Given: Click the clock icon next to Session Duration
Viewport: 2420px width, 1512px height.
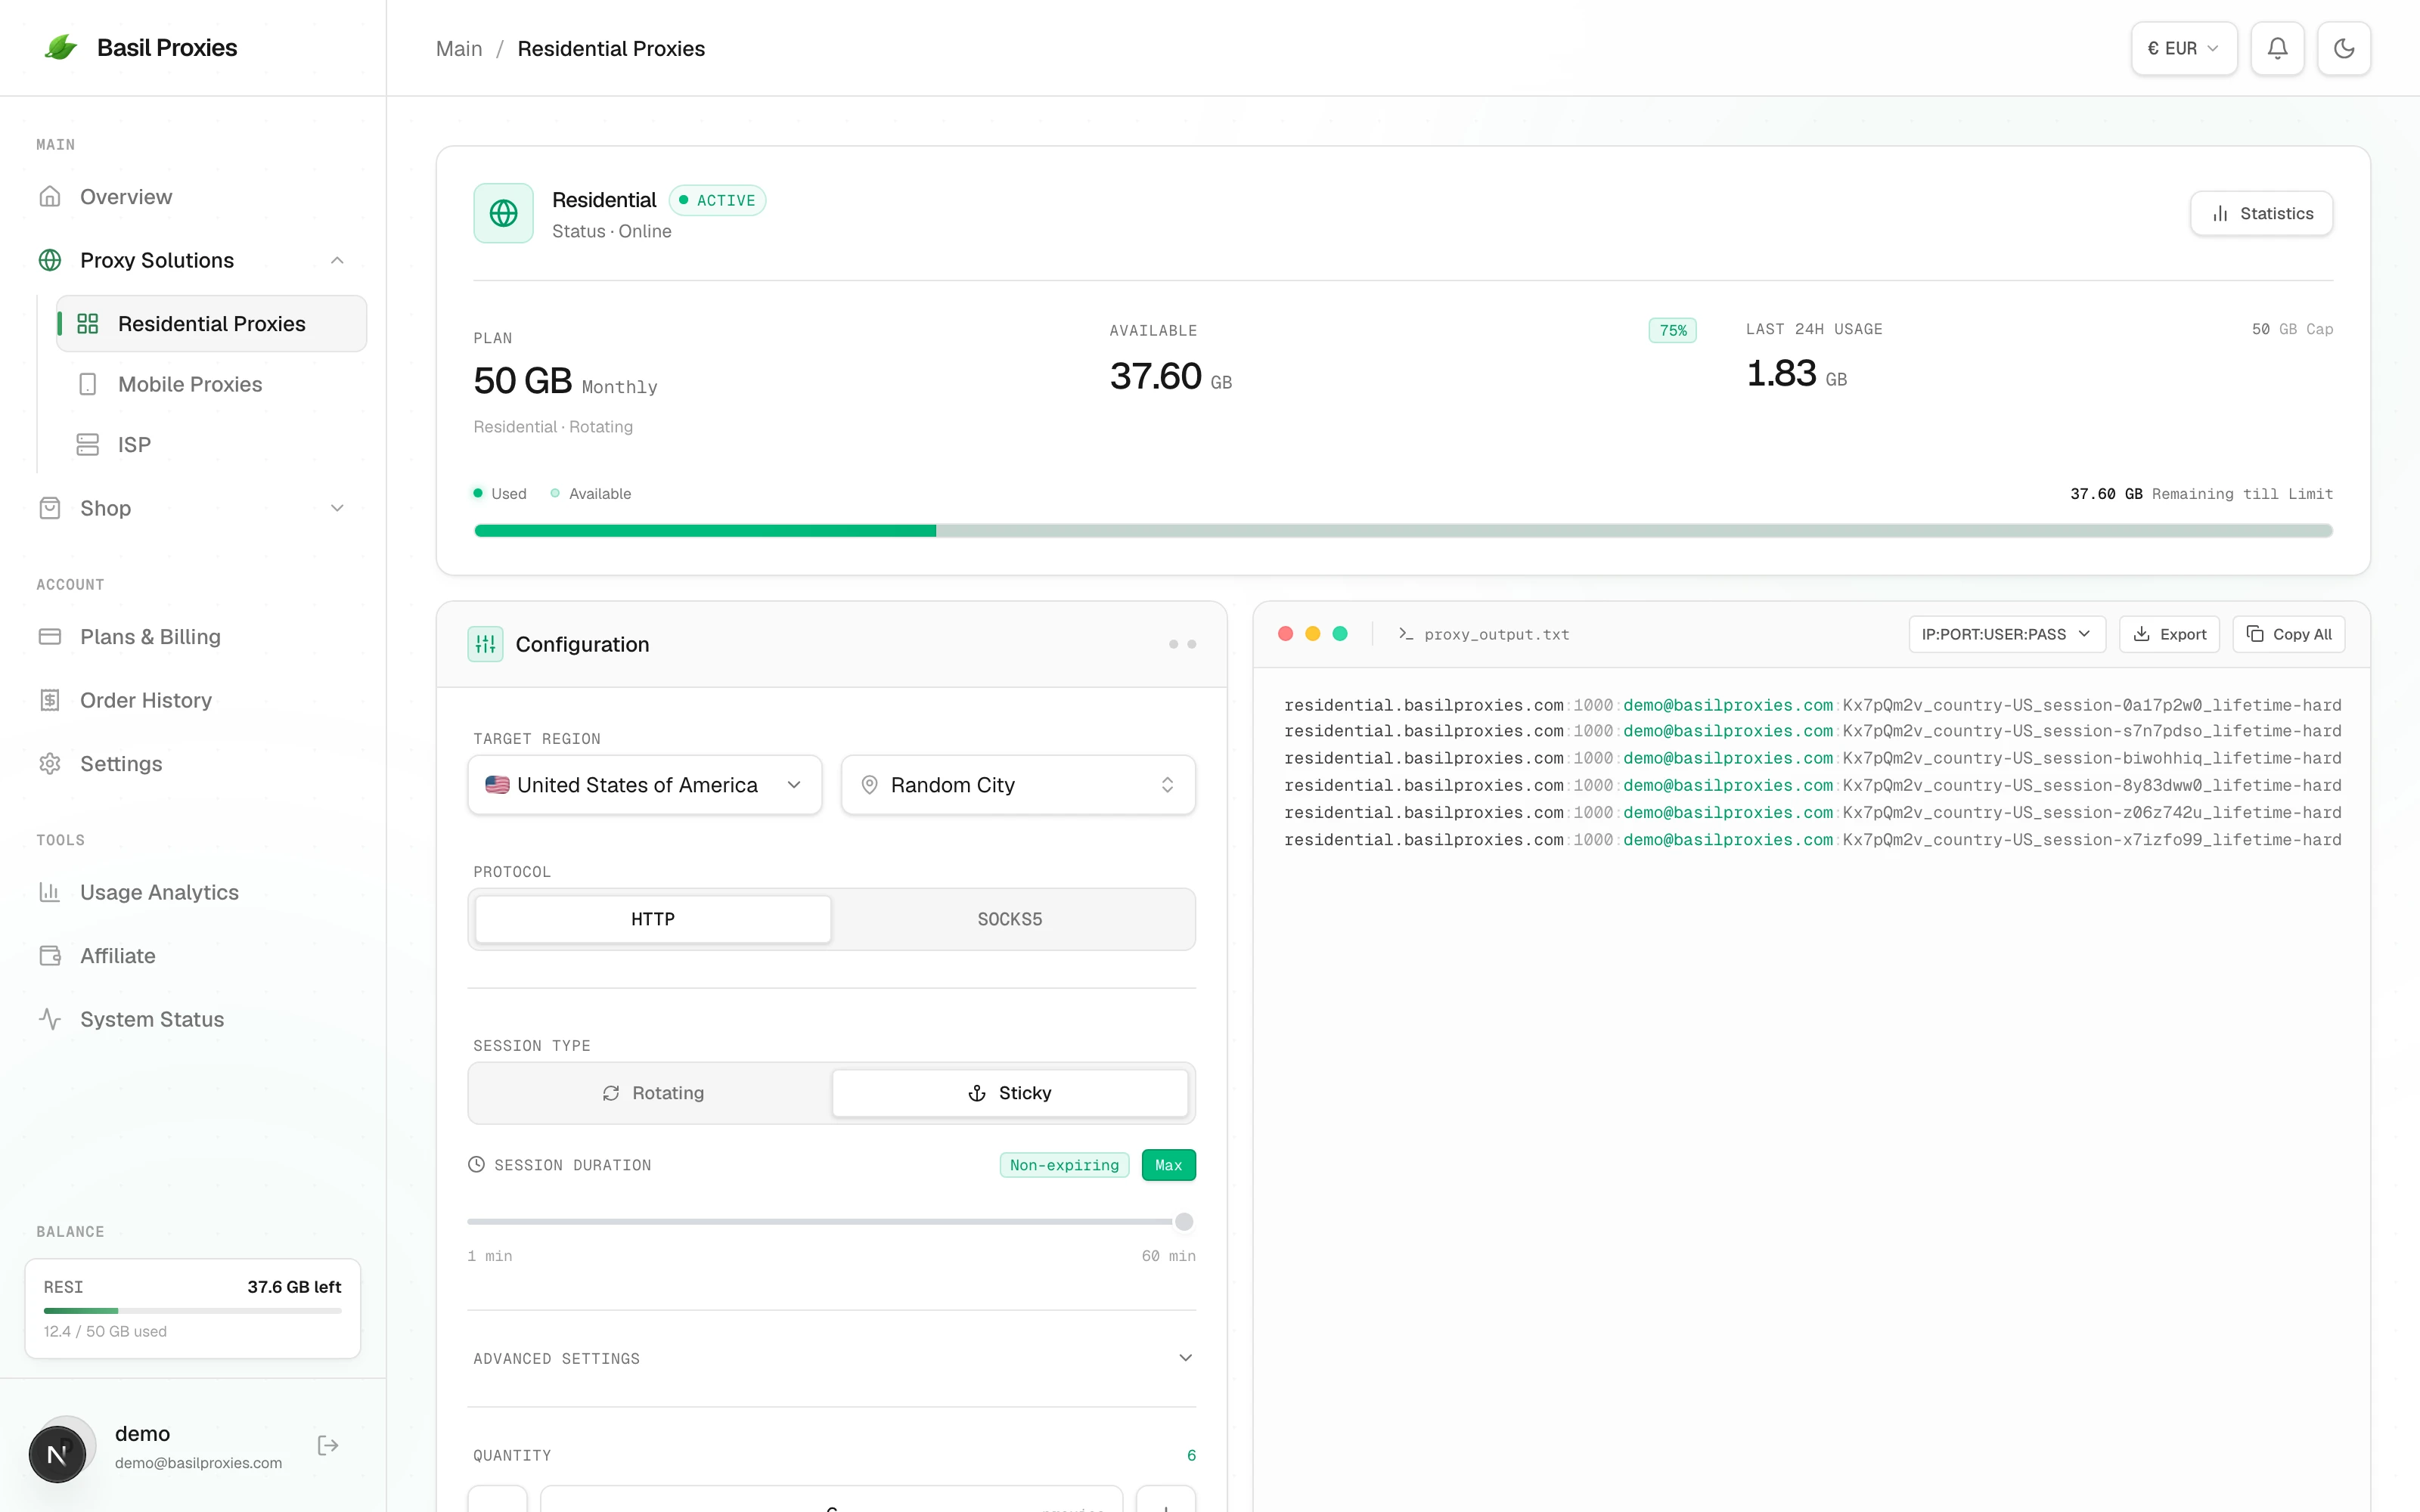Looking at the screenshot, I should point(476,1164).
